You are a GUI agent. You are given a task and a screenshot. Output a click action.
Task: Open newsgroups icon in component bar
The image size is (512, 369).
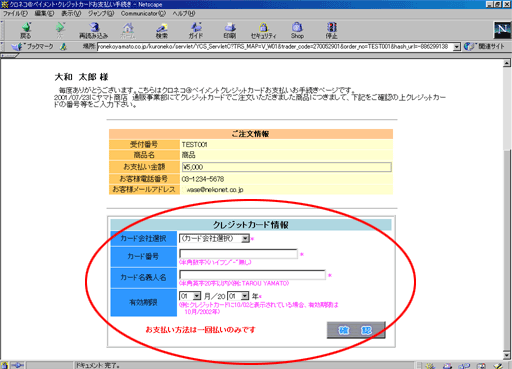coord(464,366)
